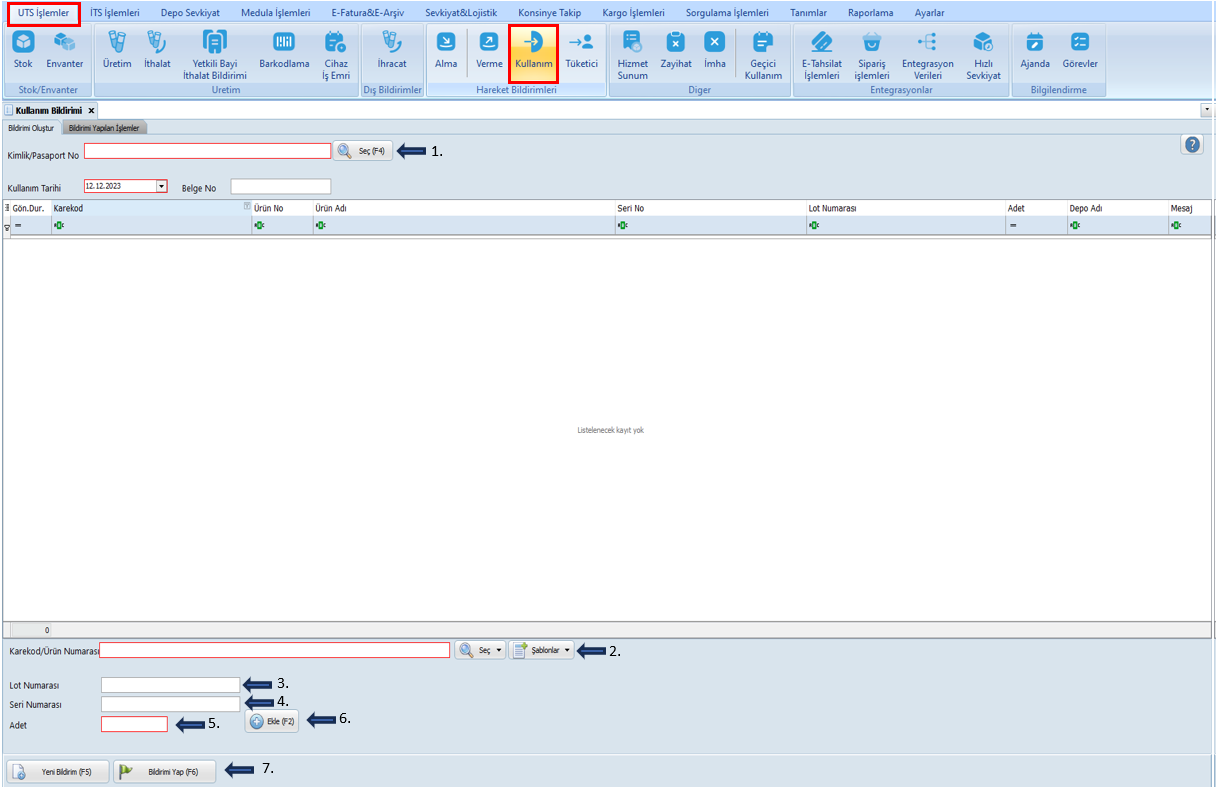Viewport: 1216px width, 787px height.
Task: Open E-Tahsilat İşlemleri icon
Action: click(822, 55)
